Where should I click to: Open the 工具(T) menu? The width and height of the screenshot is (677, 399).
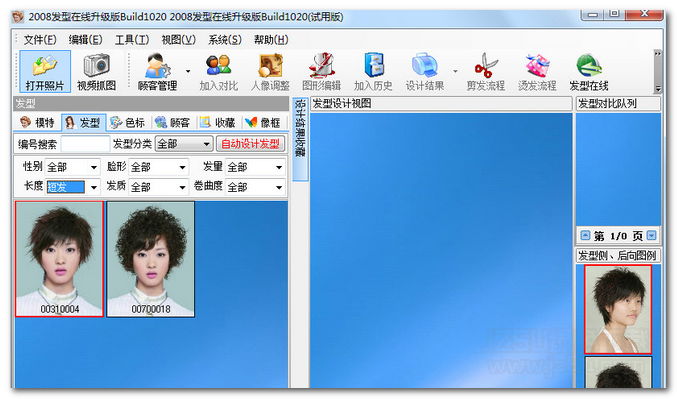[132, 40]
